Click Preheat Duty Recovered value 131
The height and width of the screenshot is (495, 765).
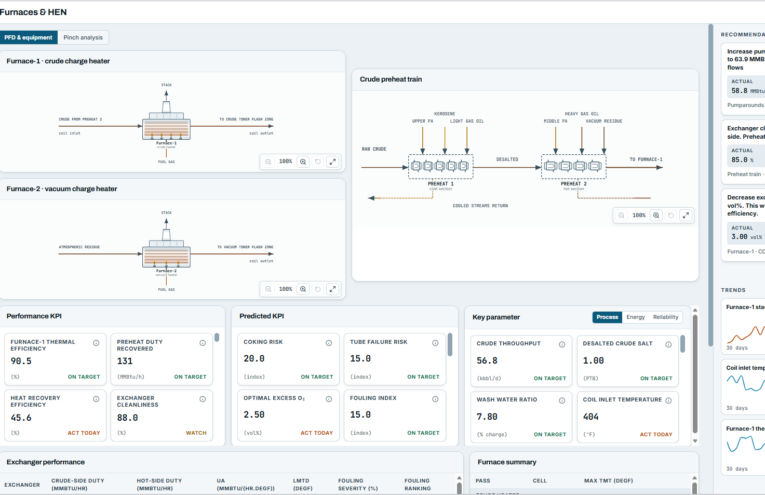[124, 361]
